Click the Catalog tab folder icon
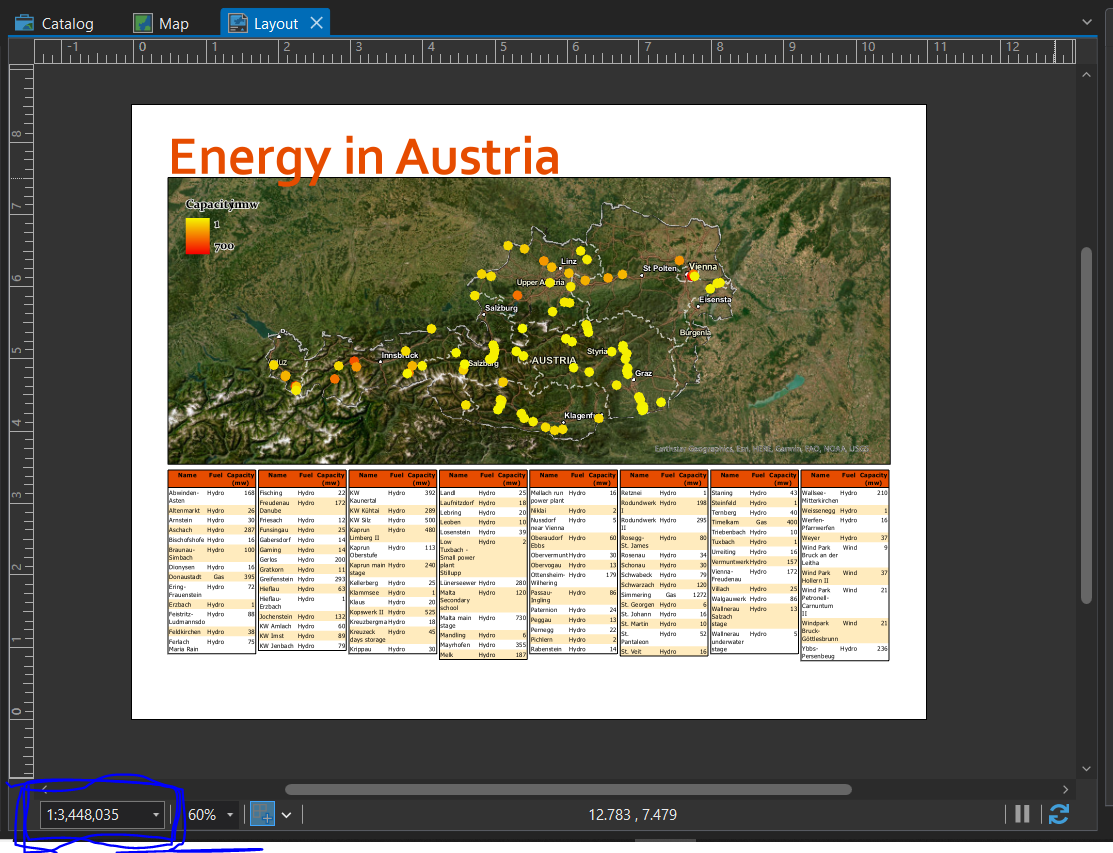 coord(24,21)
